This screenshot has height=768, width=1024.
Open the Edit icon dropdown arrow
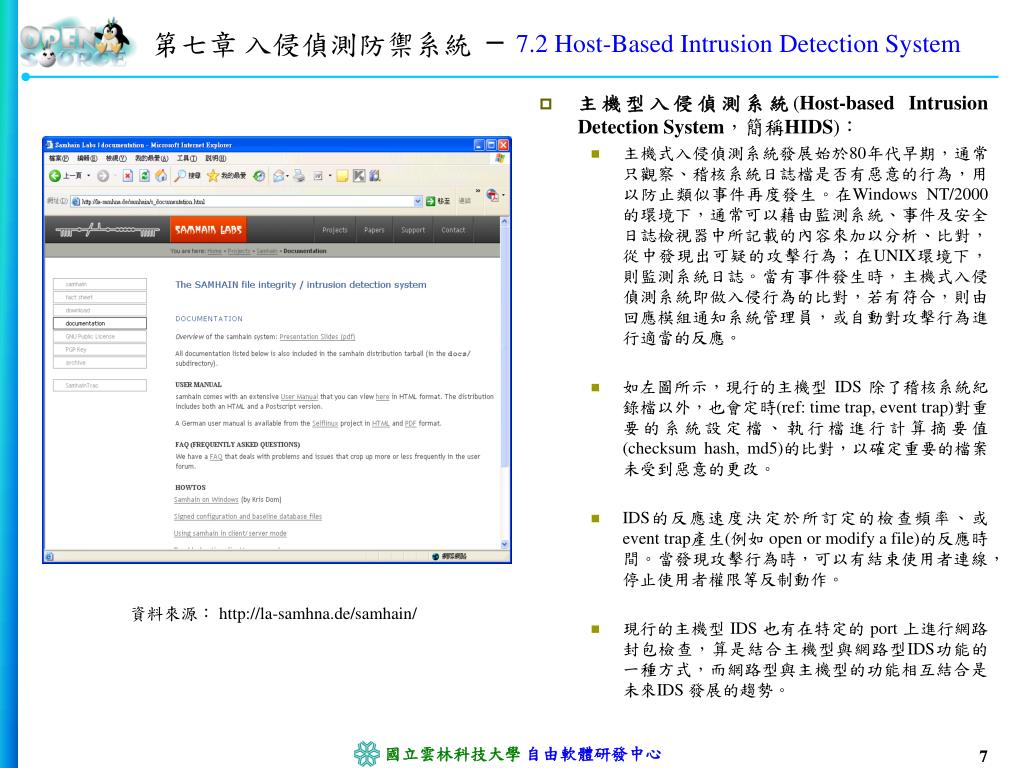pyautogui.click(x=330, y=176)
